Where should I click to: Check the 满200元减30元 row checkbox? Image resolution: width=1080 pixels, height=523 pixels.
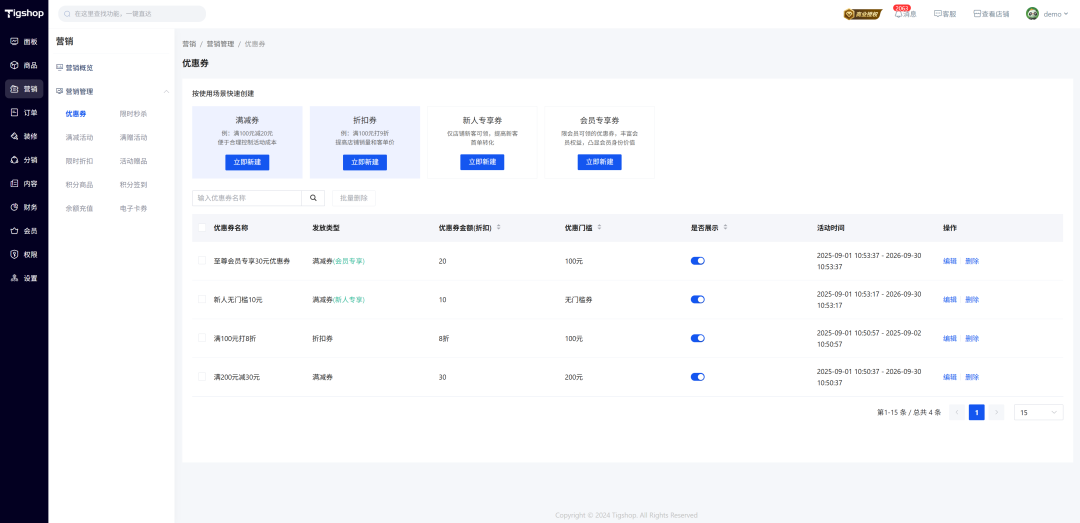point(202,377)
